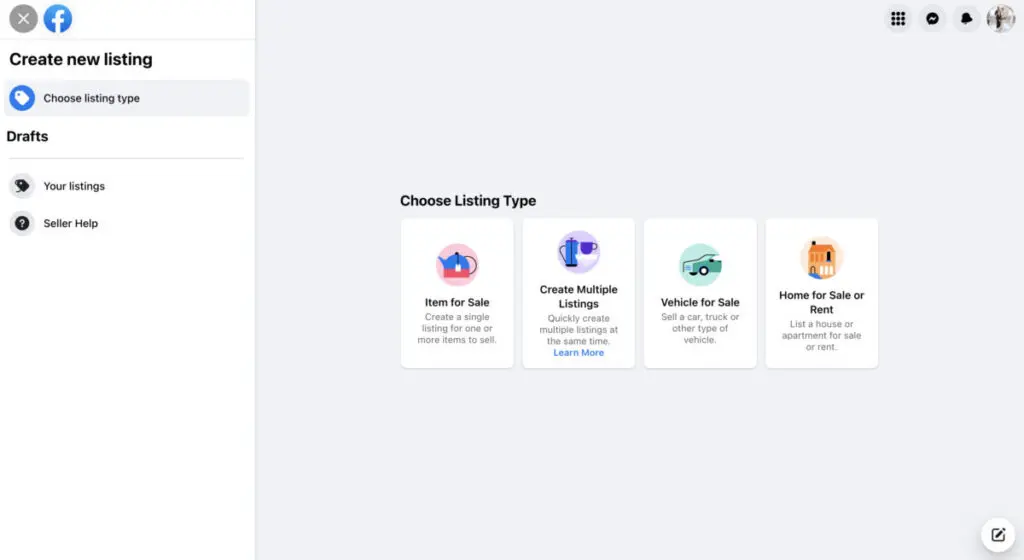Open Messenger from the top bar

(x=932, y=19)
